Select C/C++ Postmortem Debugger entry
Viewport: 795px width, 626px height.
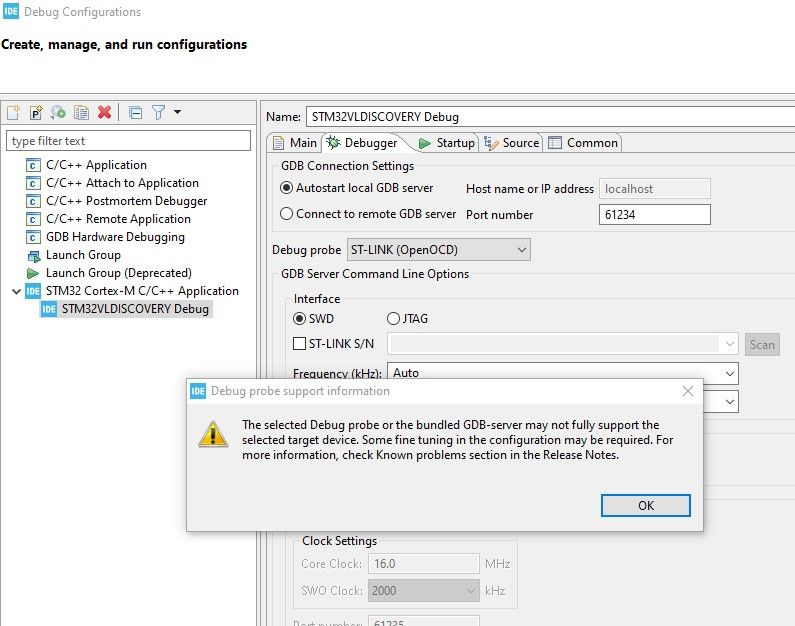126,201
